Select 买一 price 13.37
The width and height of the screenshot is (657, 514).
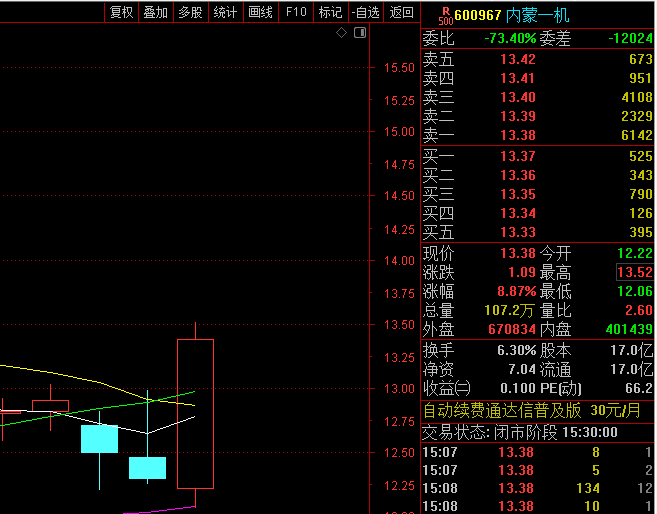click(x=518, y=156)
